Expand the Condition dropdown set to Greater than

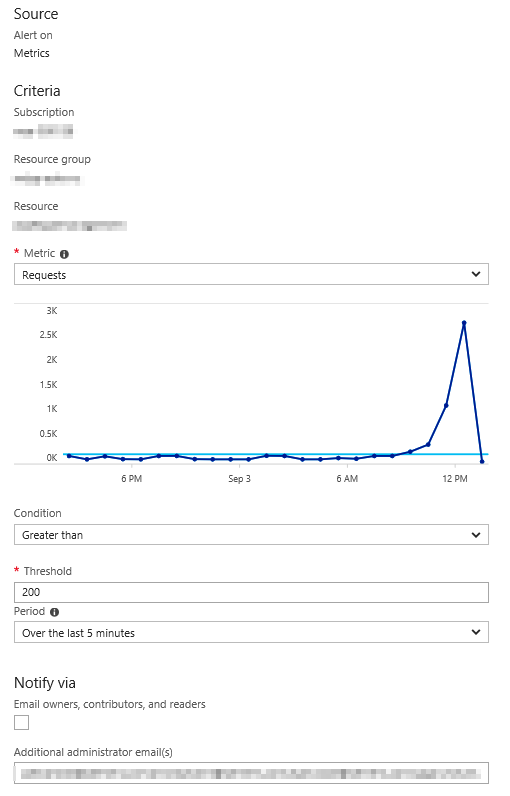[x=251, y=535]
